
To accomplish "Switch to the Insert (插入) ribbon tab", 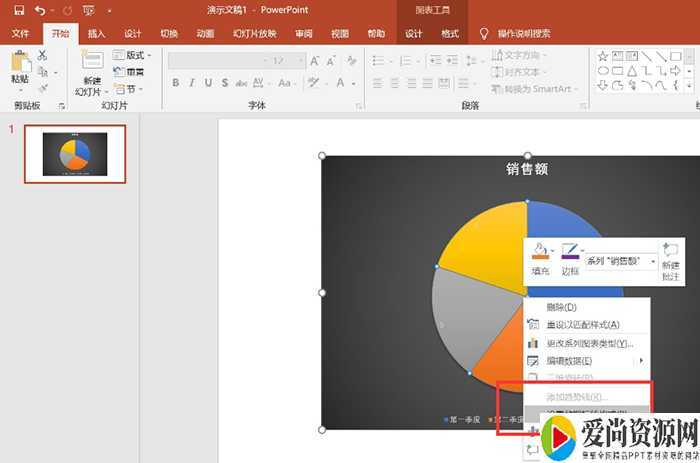I will click(96, 33).
